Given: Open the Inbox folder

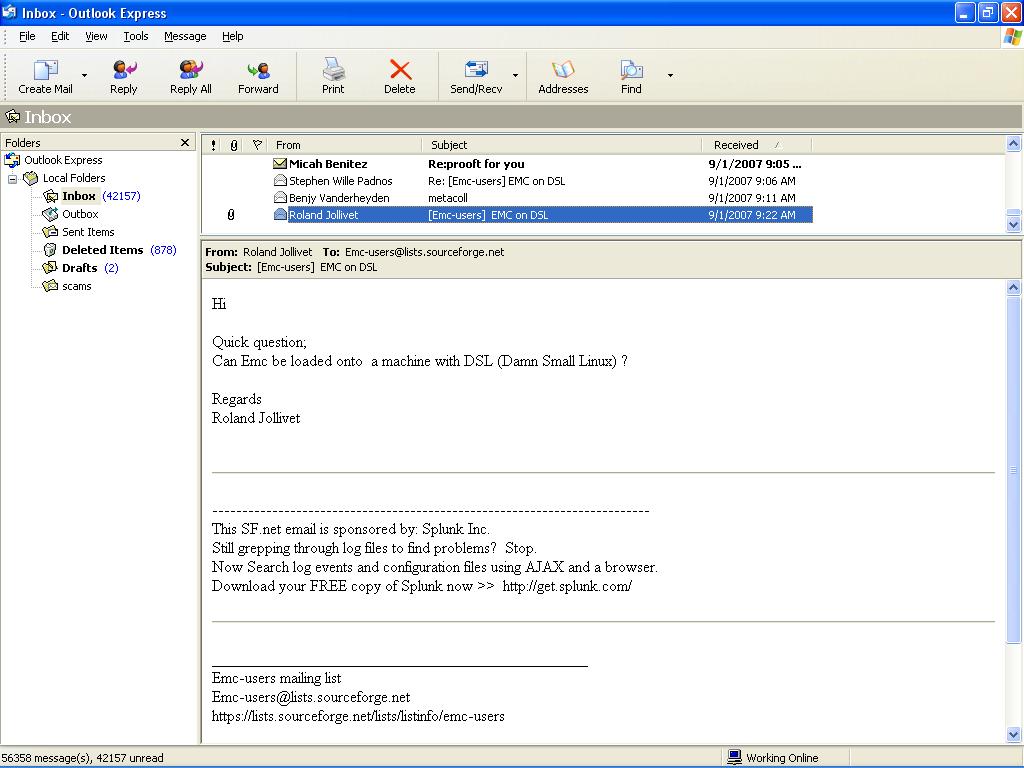Looking at the screenshot, I should point(78,196).
